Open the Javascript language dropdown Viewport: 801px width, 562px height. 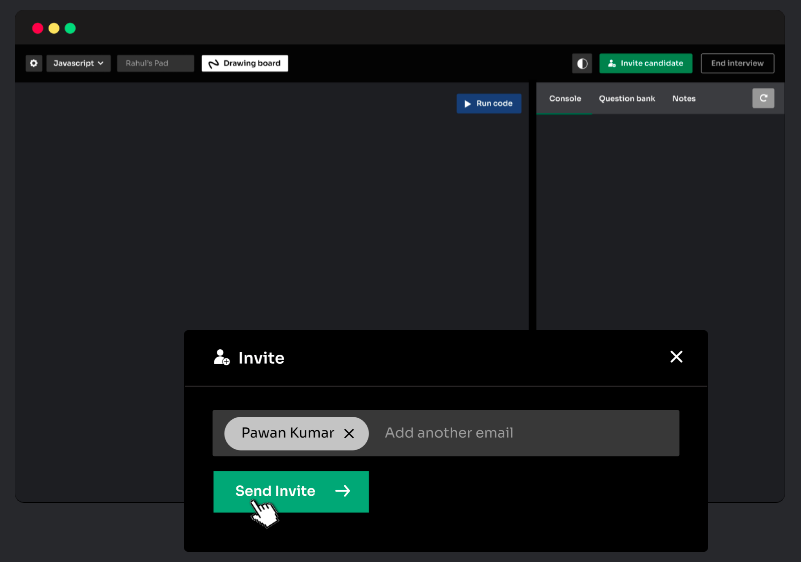(78, 63)
